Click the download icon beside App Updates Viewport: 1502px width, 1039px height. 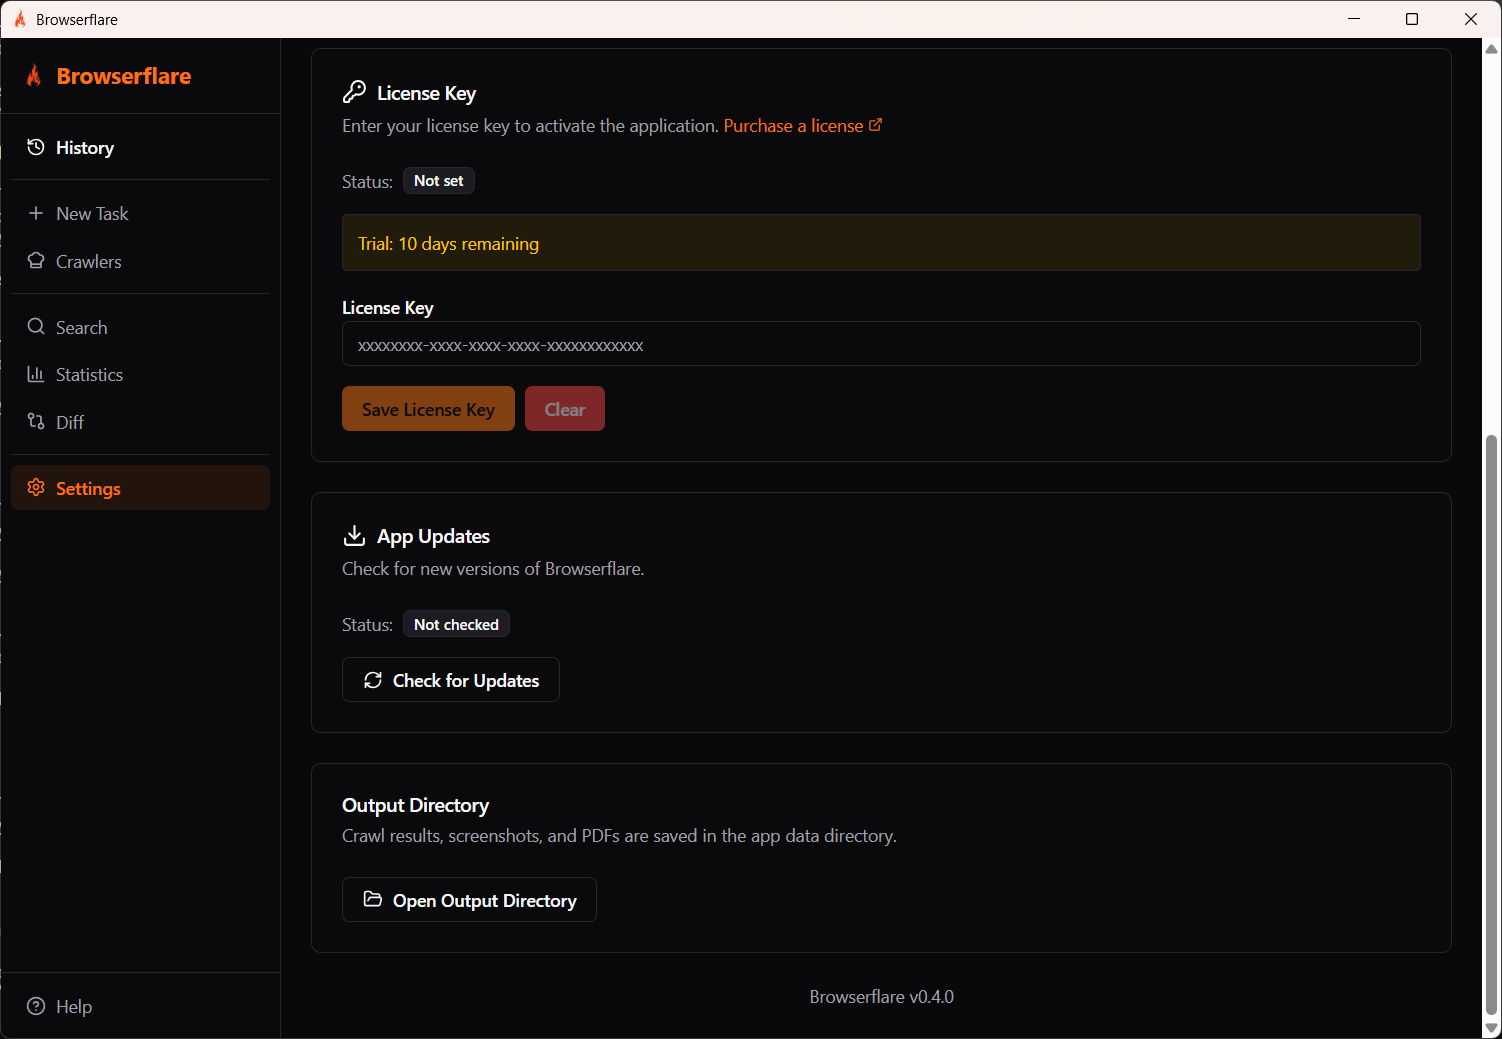[354, 536]
